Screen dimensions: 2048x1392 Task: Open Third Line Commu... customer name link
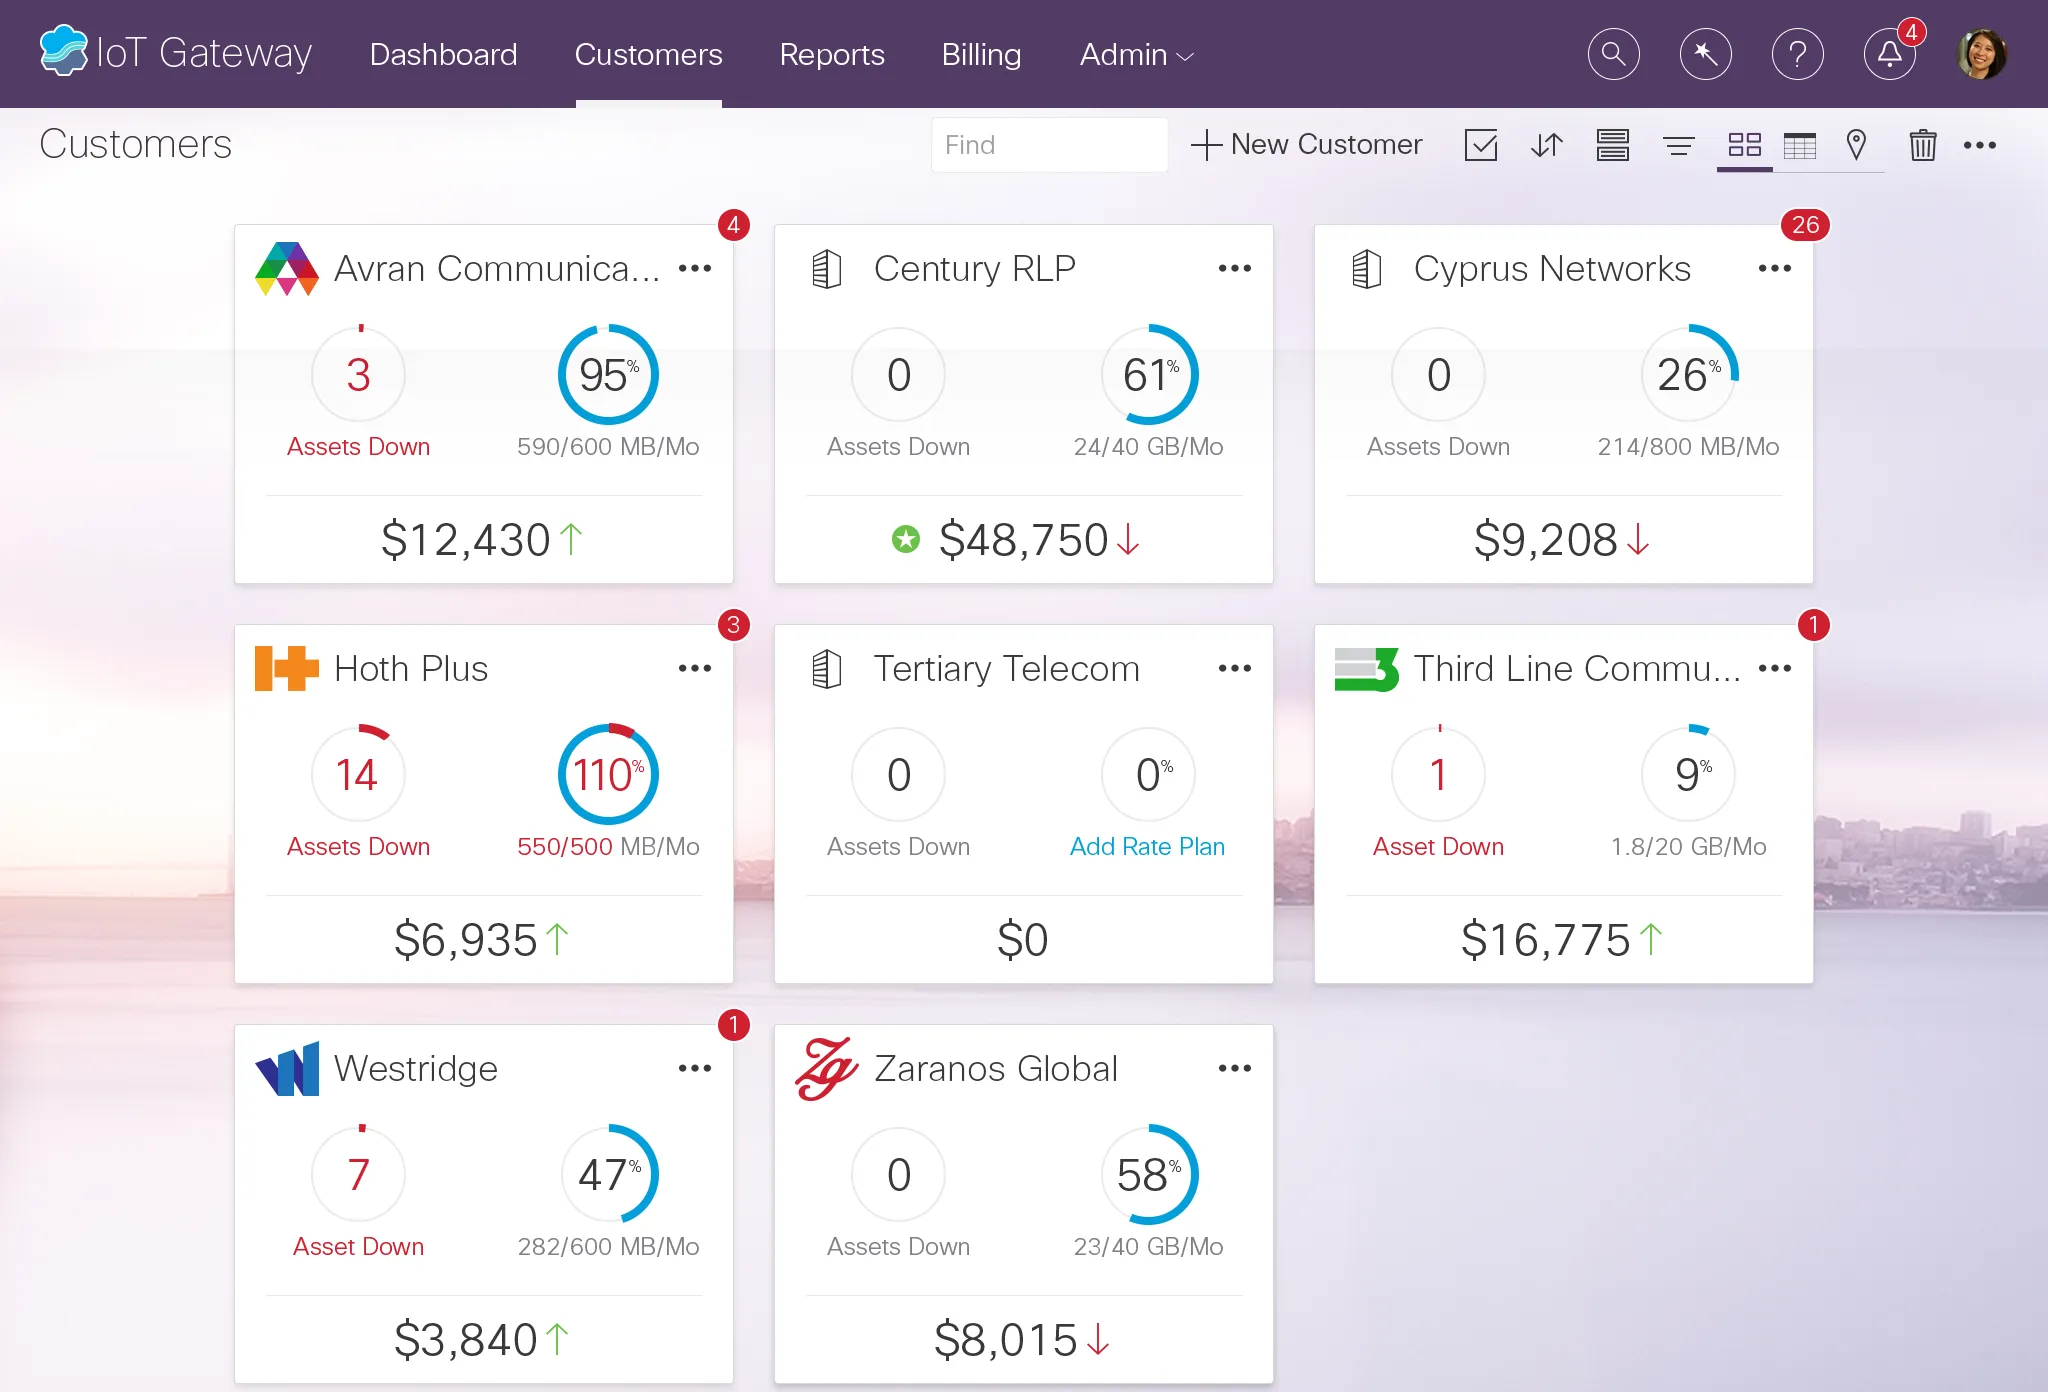1577,669
